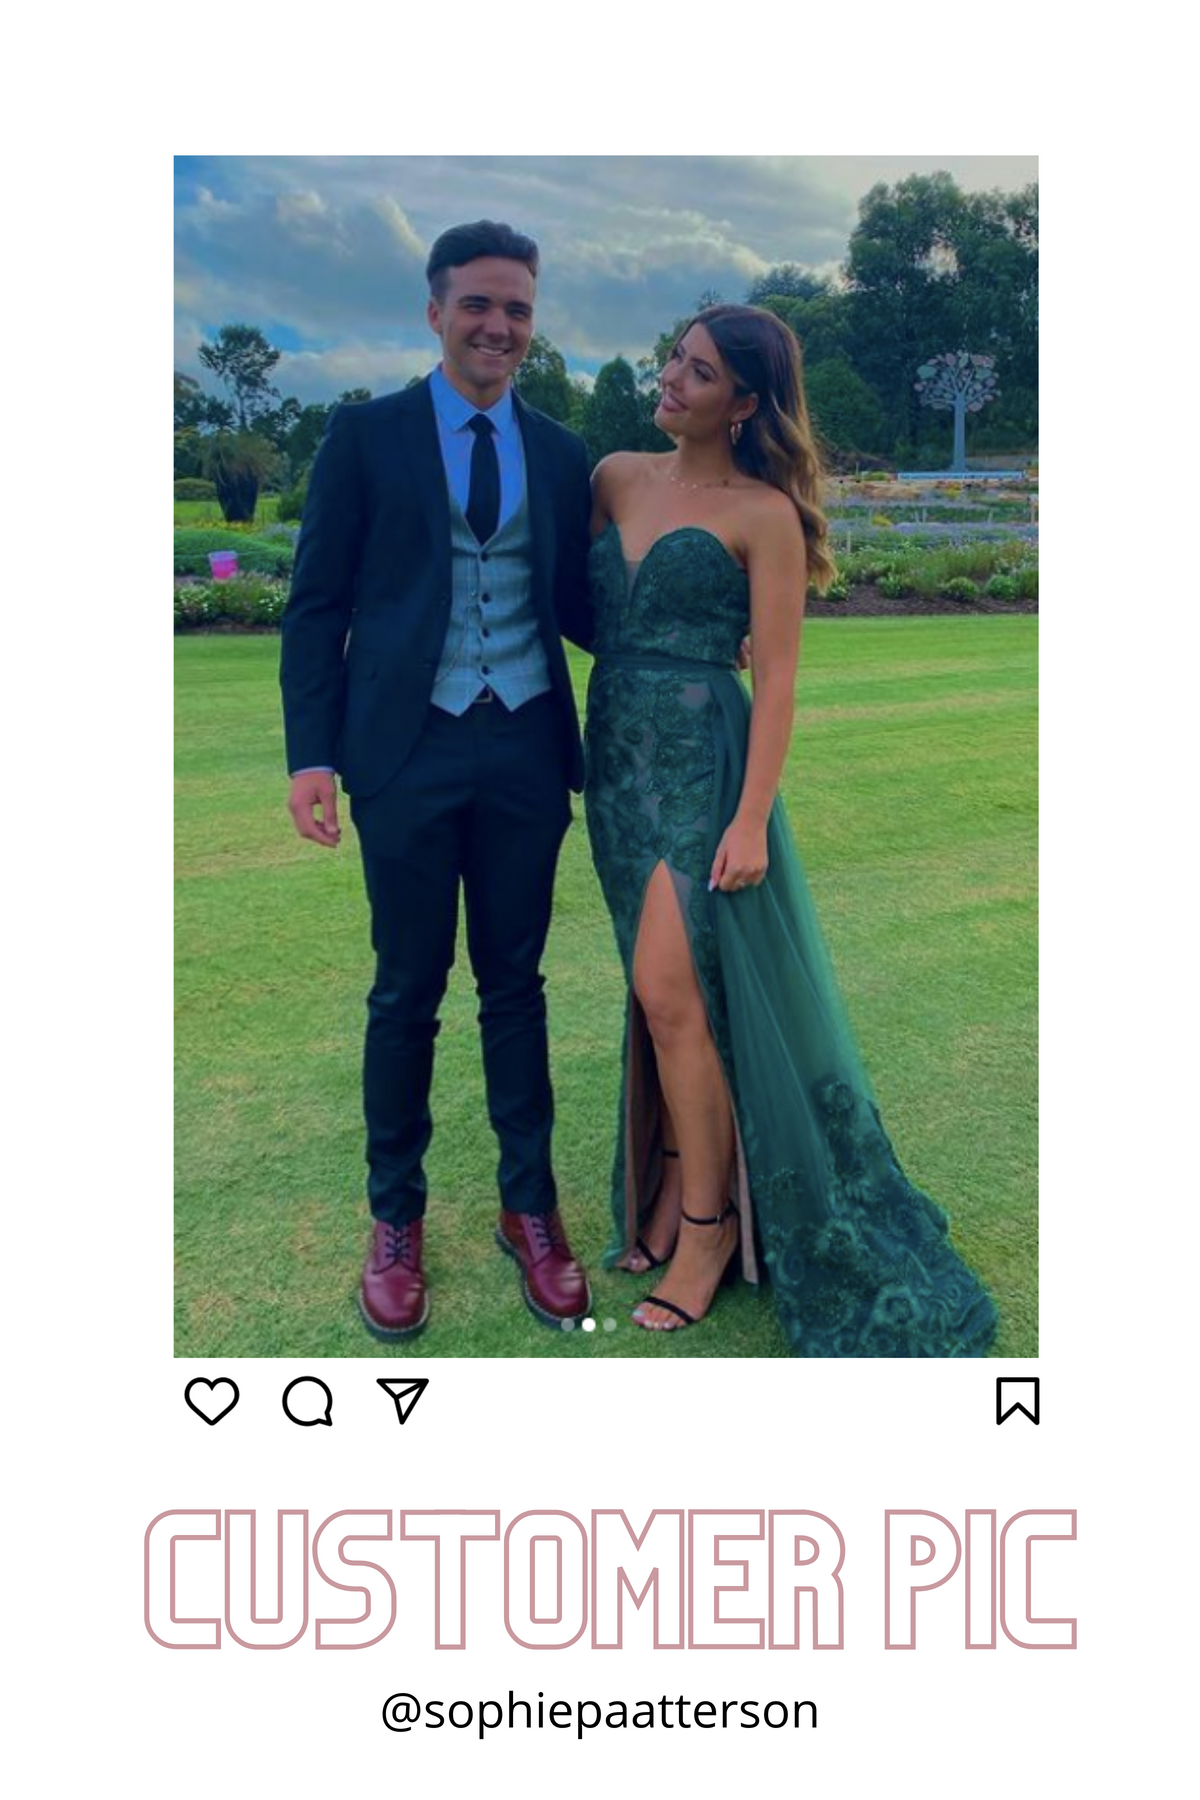Click the CUSTOMER PIC heading text

point(610,1579)
